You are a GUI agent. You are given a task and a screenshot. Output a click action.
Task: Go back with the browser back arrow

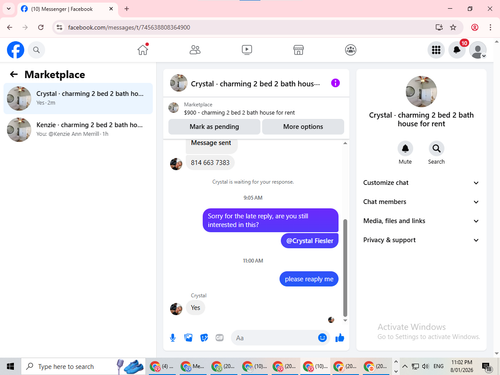coord(9,27)
